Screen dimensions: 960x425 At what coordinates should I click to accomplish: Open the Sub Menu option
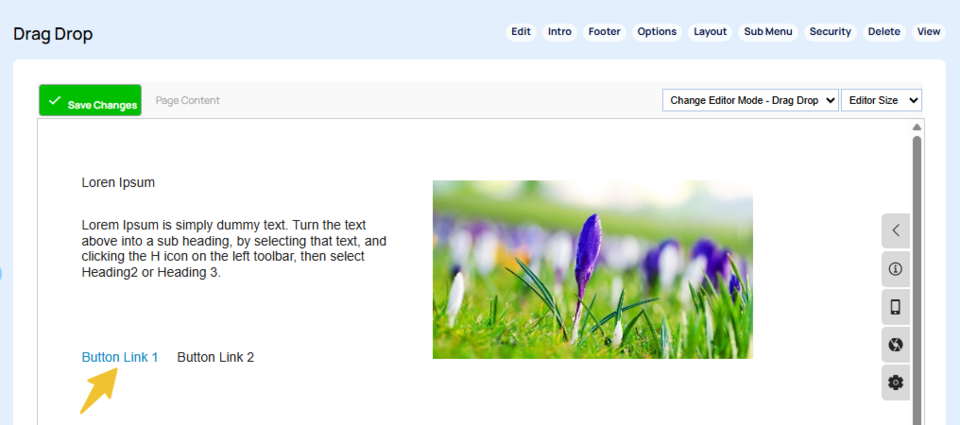point(768,32)
